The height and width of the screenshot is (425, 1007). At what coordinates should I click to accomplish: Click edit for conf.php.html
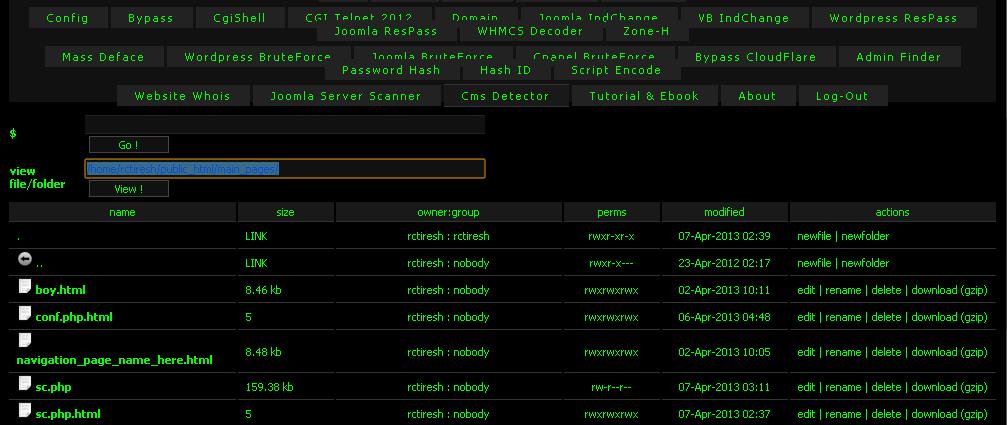click(806, 317)
